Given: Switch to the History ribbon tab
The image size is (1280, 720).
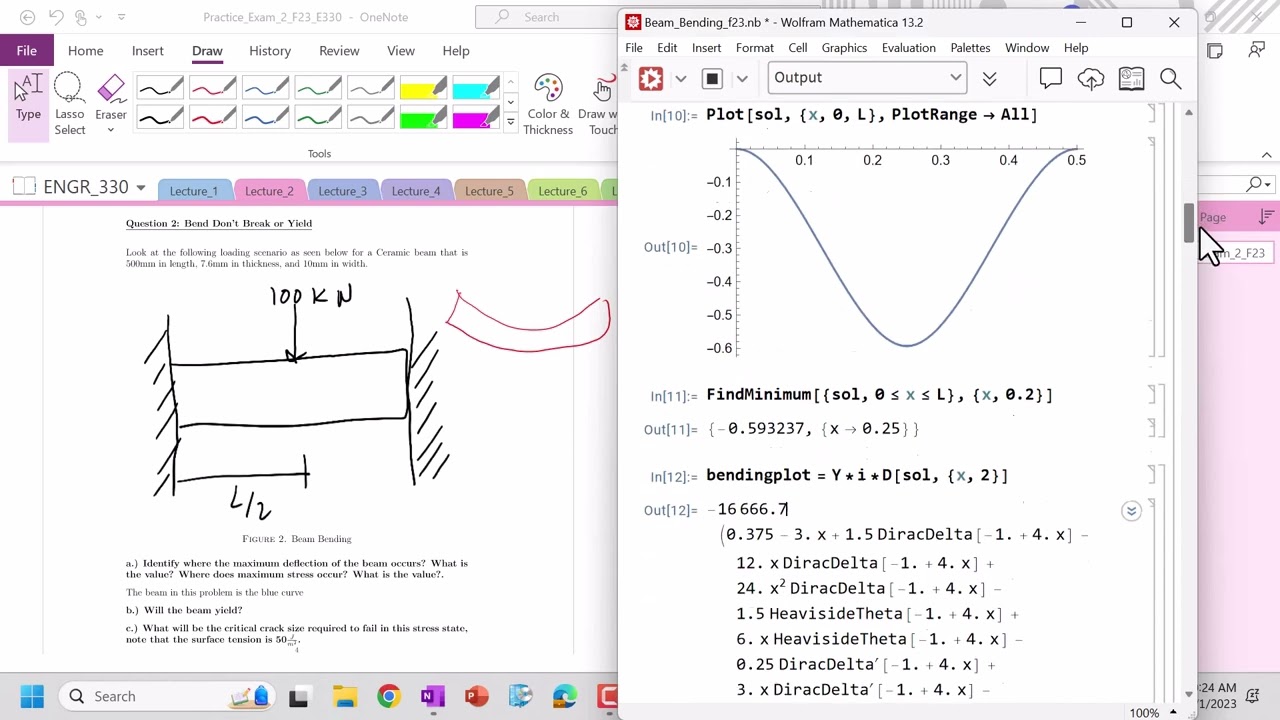Looking at the screenshot, I should 270,51.
